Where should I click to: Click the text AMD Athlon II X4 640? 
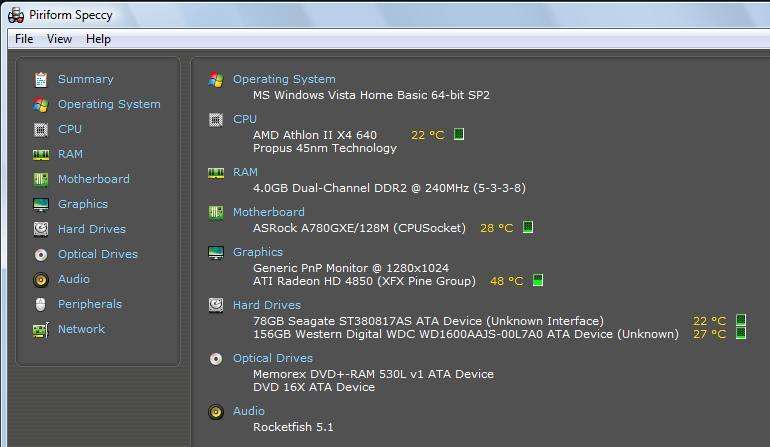tap(315, 135)
